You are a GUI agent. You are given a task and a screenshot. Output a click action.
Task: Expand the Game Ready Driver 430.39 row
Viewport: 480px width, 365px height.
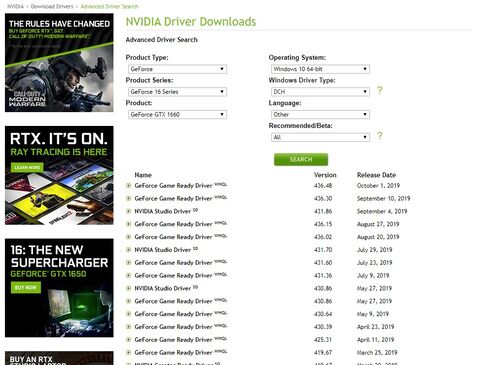pyautogui.click(x=128, y=327)
